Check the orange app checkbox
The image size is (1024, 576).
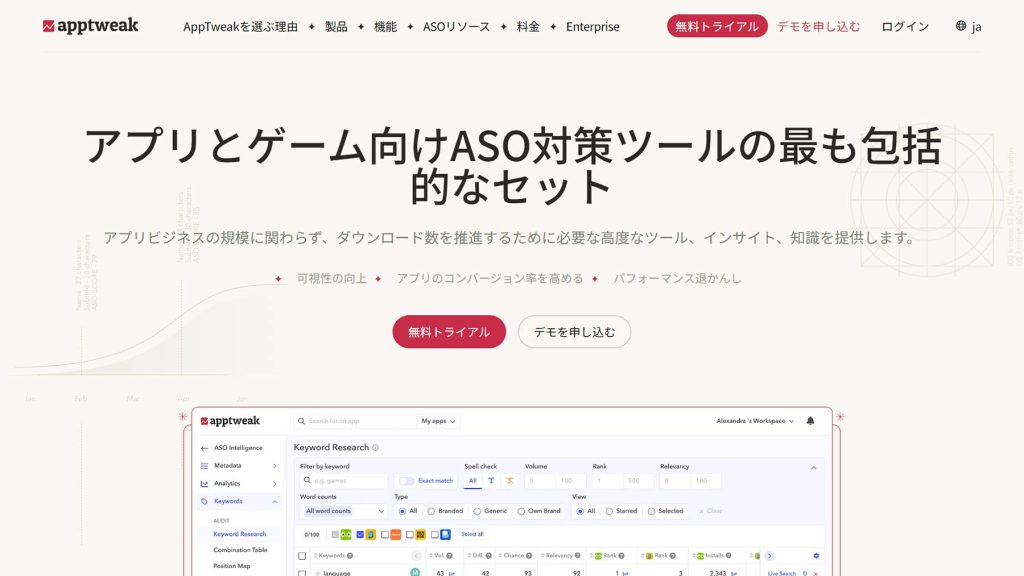click(385, 535)
